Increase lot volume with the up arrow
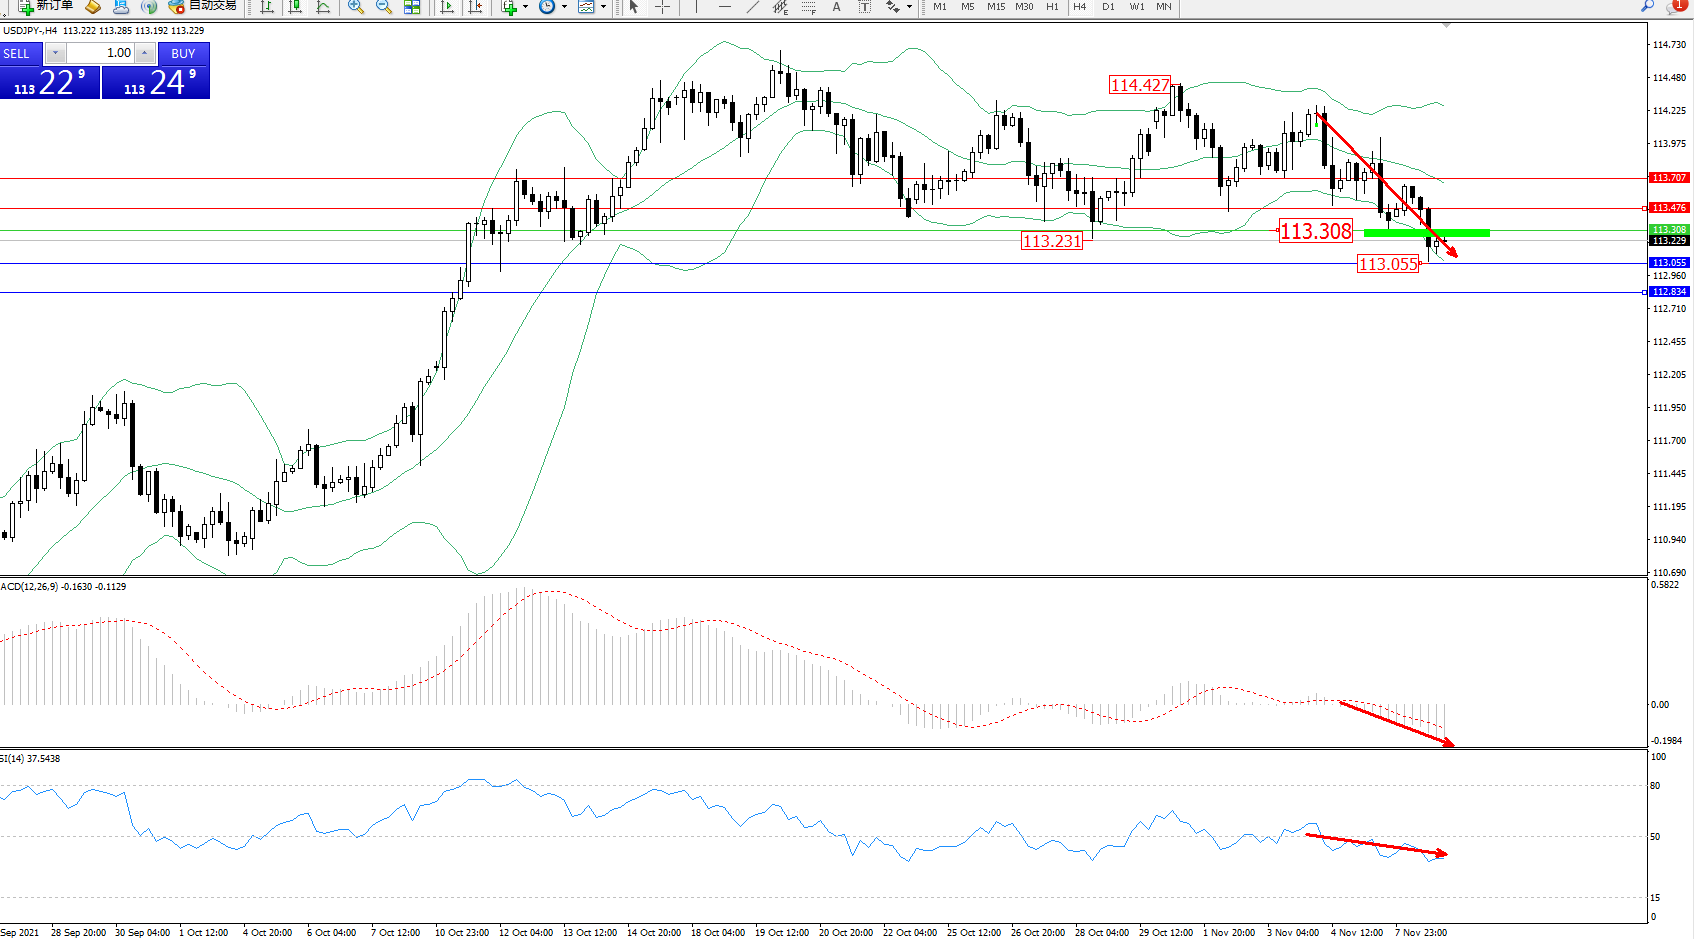This screenshot has height=939, width=1694. pyautogui.click(x=145, y=53)
